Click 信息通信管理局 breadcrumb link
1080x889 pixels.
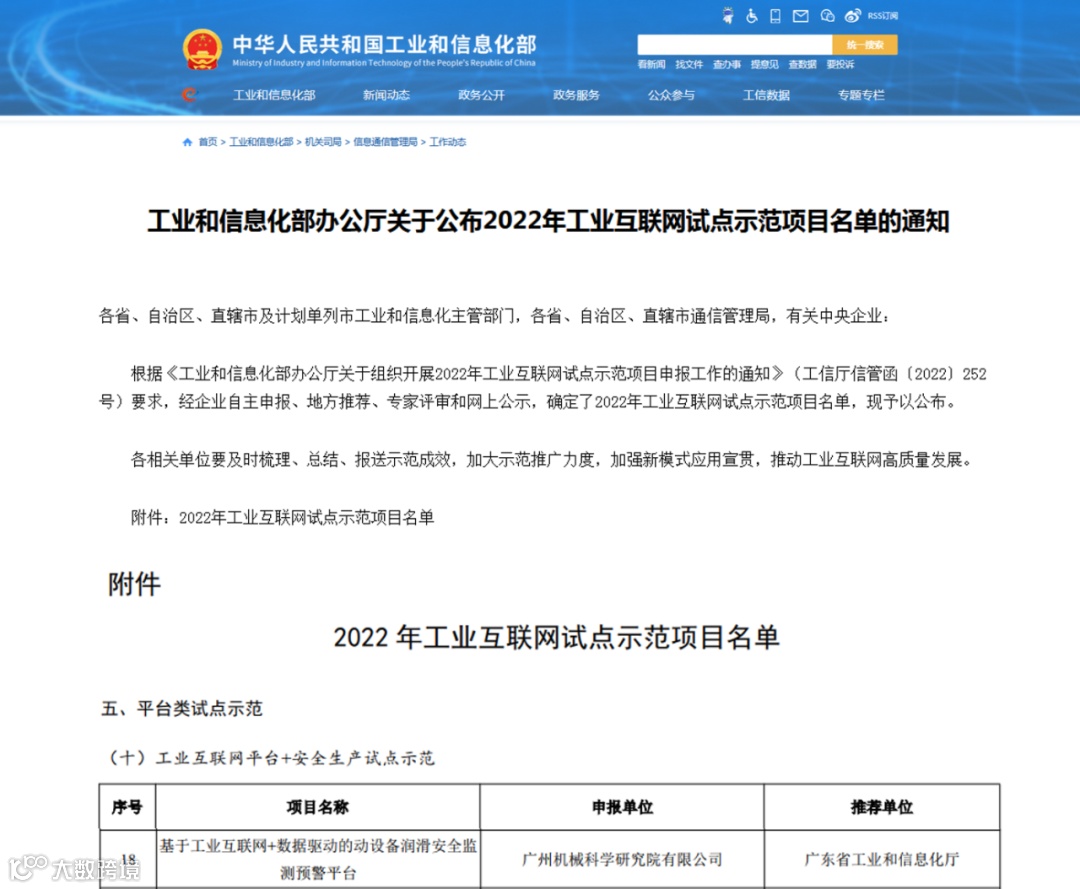pos(386,142)
